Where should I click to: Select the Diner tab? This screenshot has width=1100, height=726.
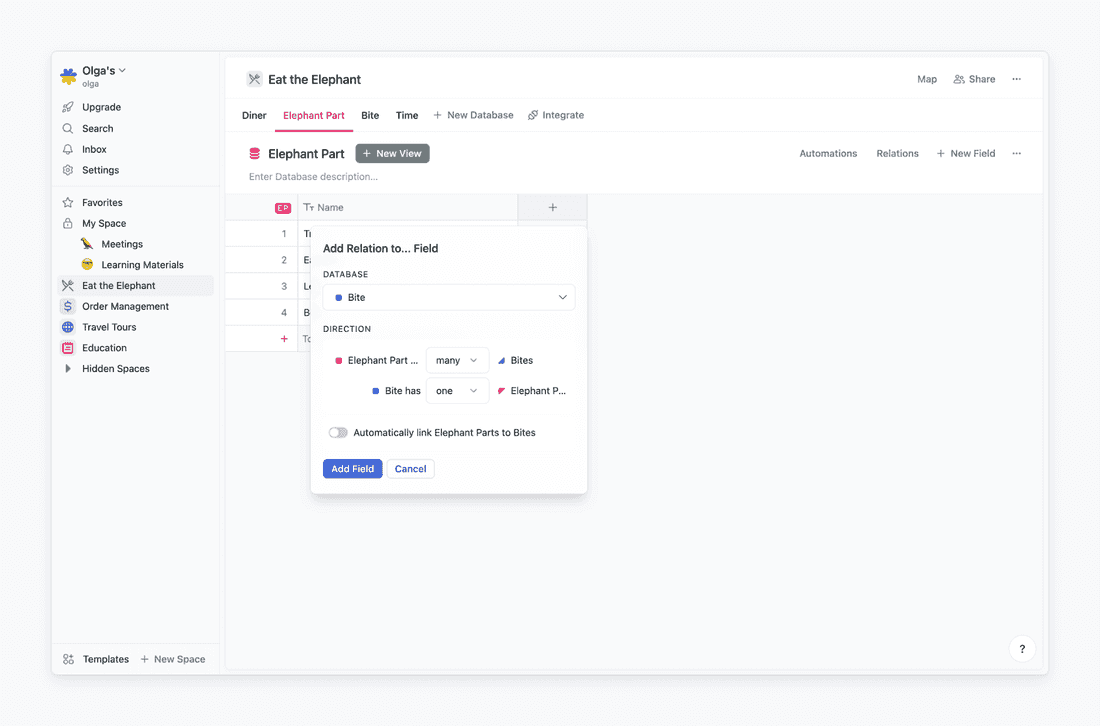(253, 115)
